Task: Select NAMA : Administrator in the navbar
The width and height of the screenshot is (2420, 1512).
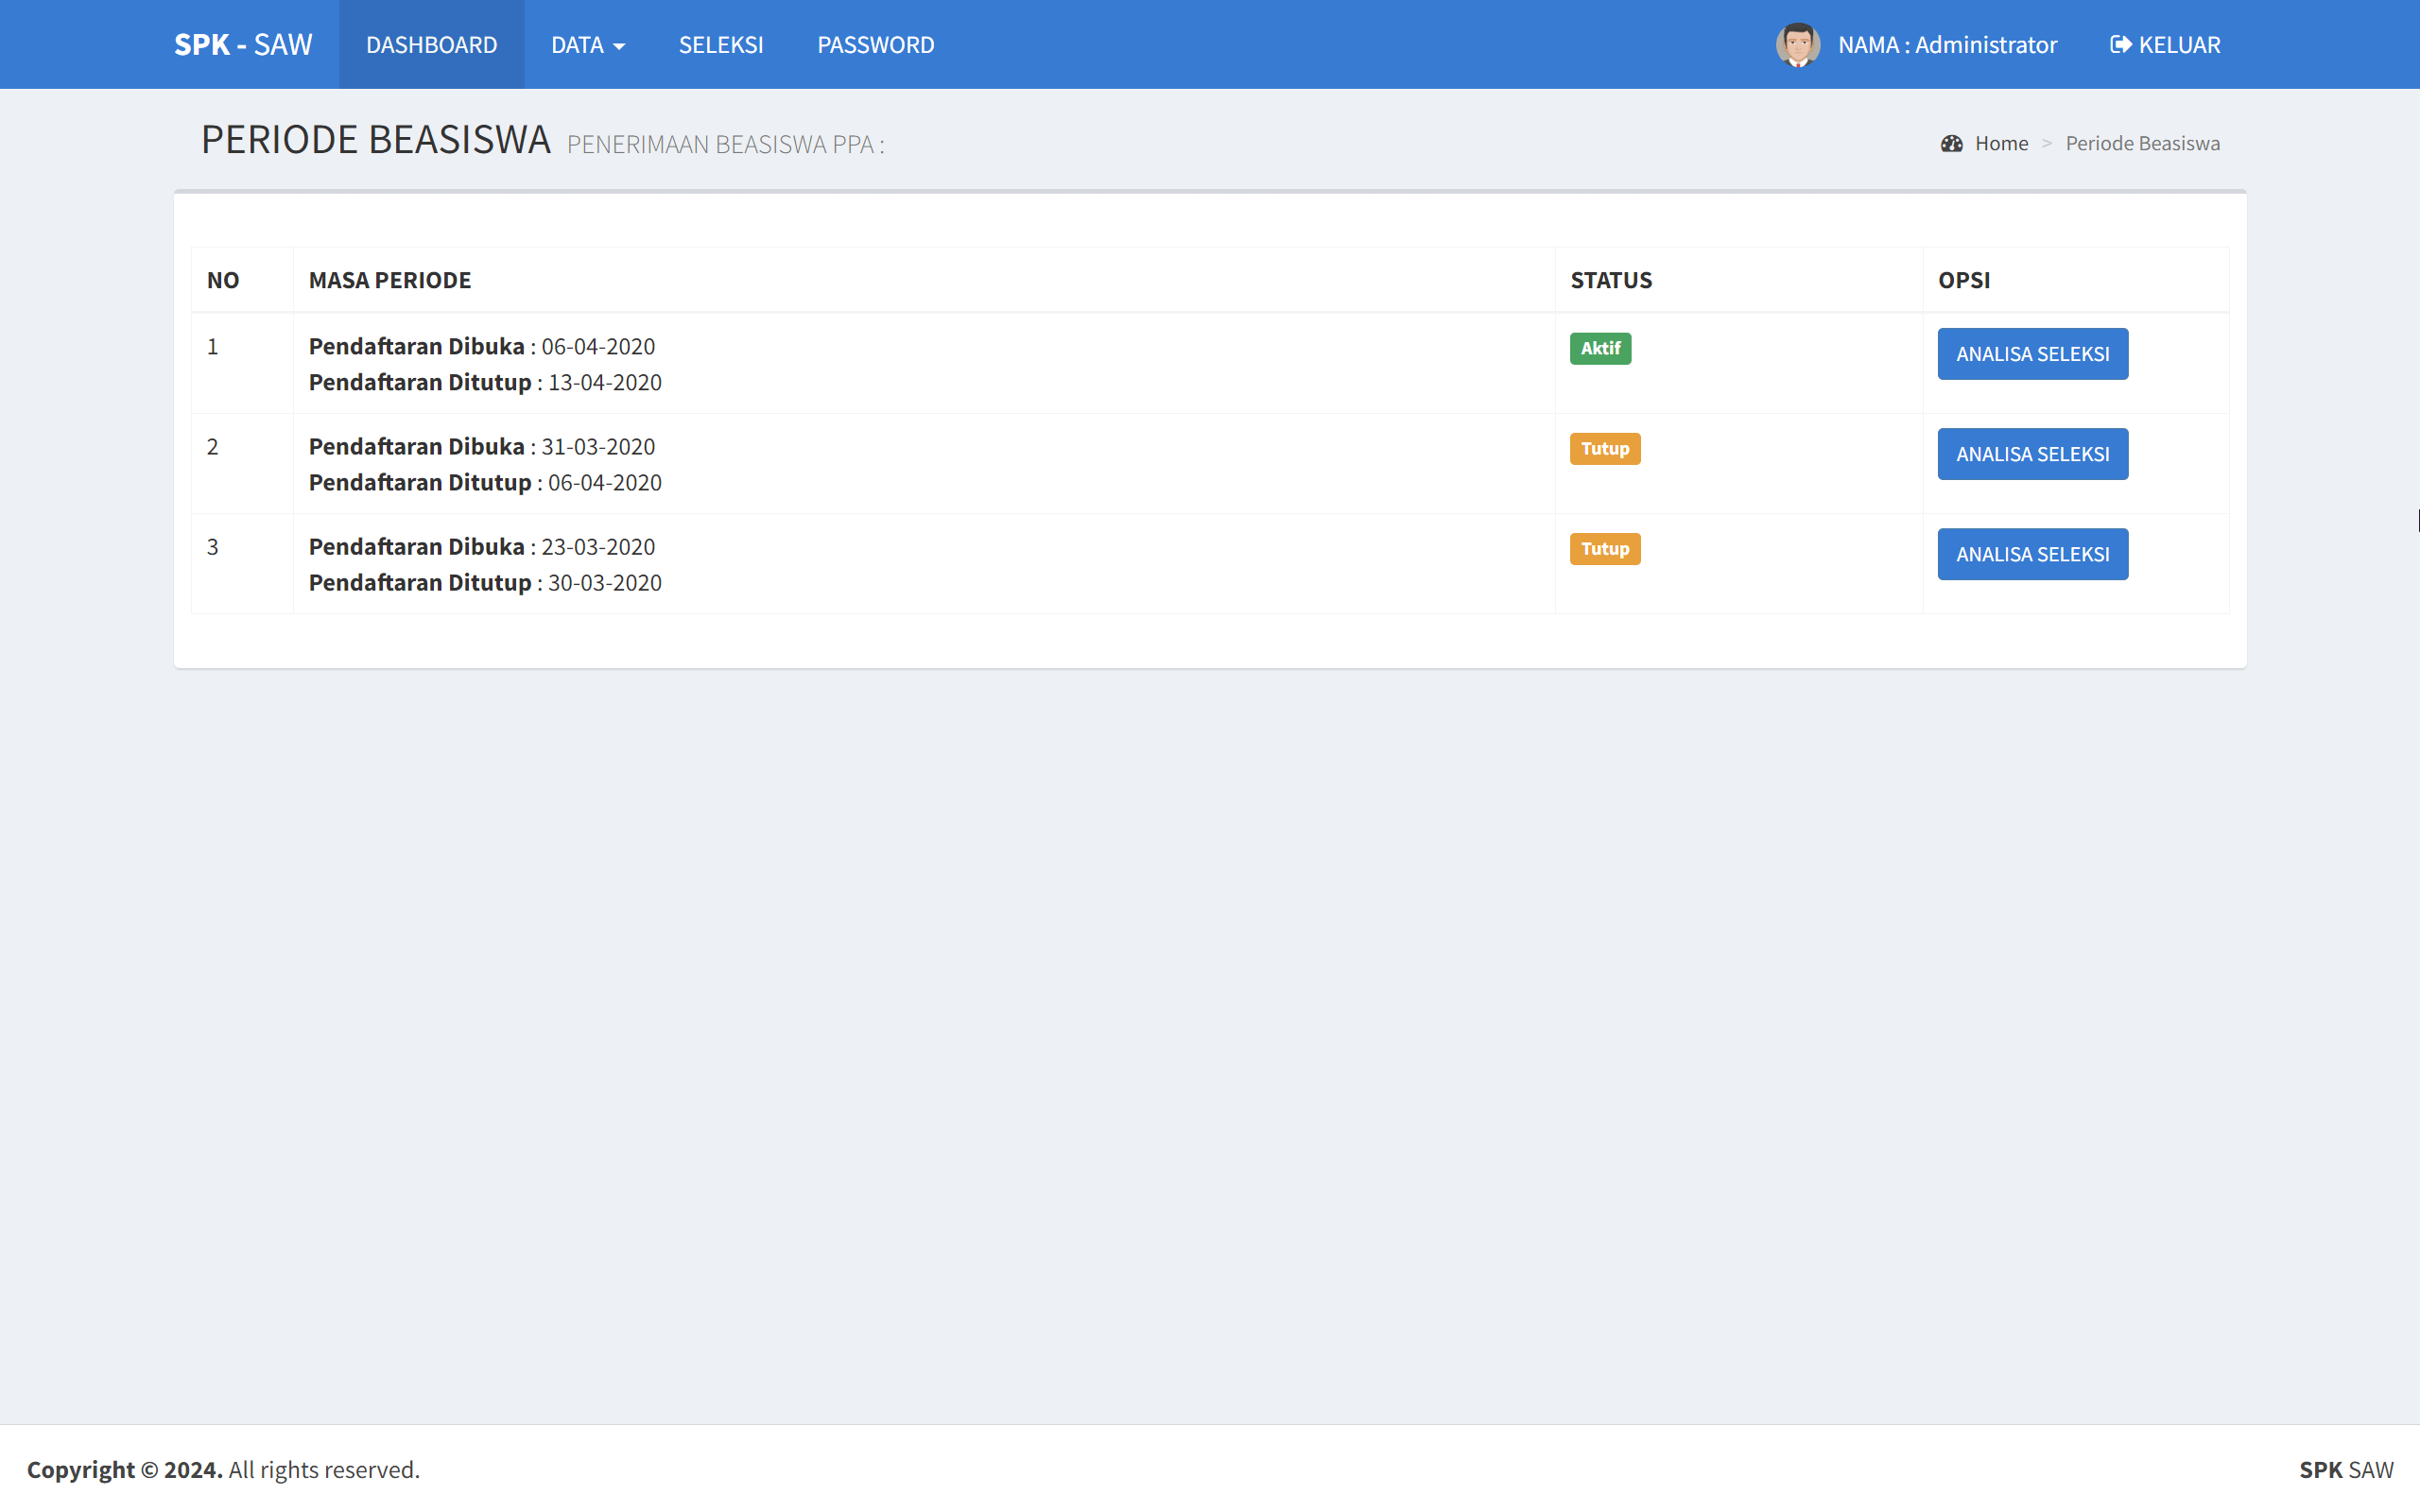Action: pos(1947,44)
